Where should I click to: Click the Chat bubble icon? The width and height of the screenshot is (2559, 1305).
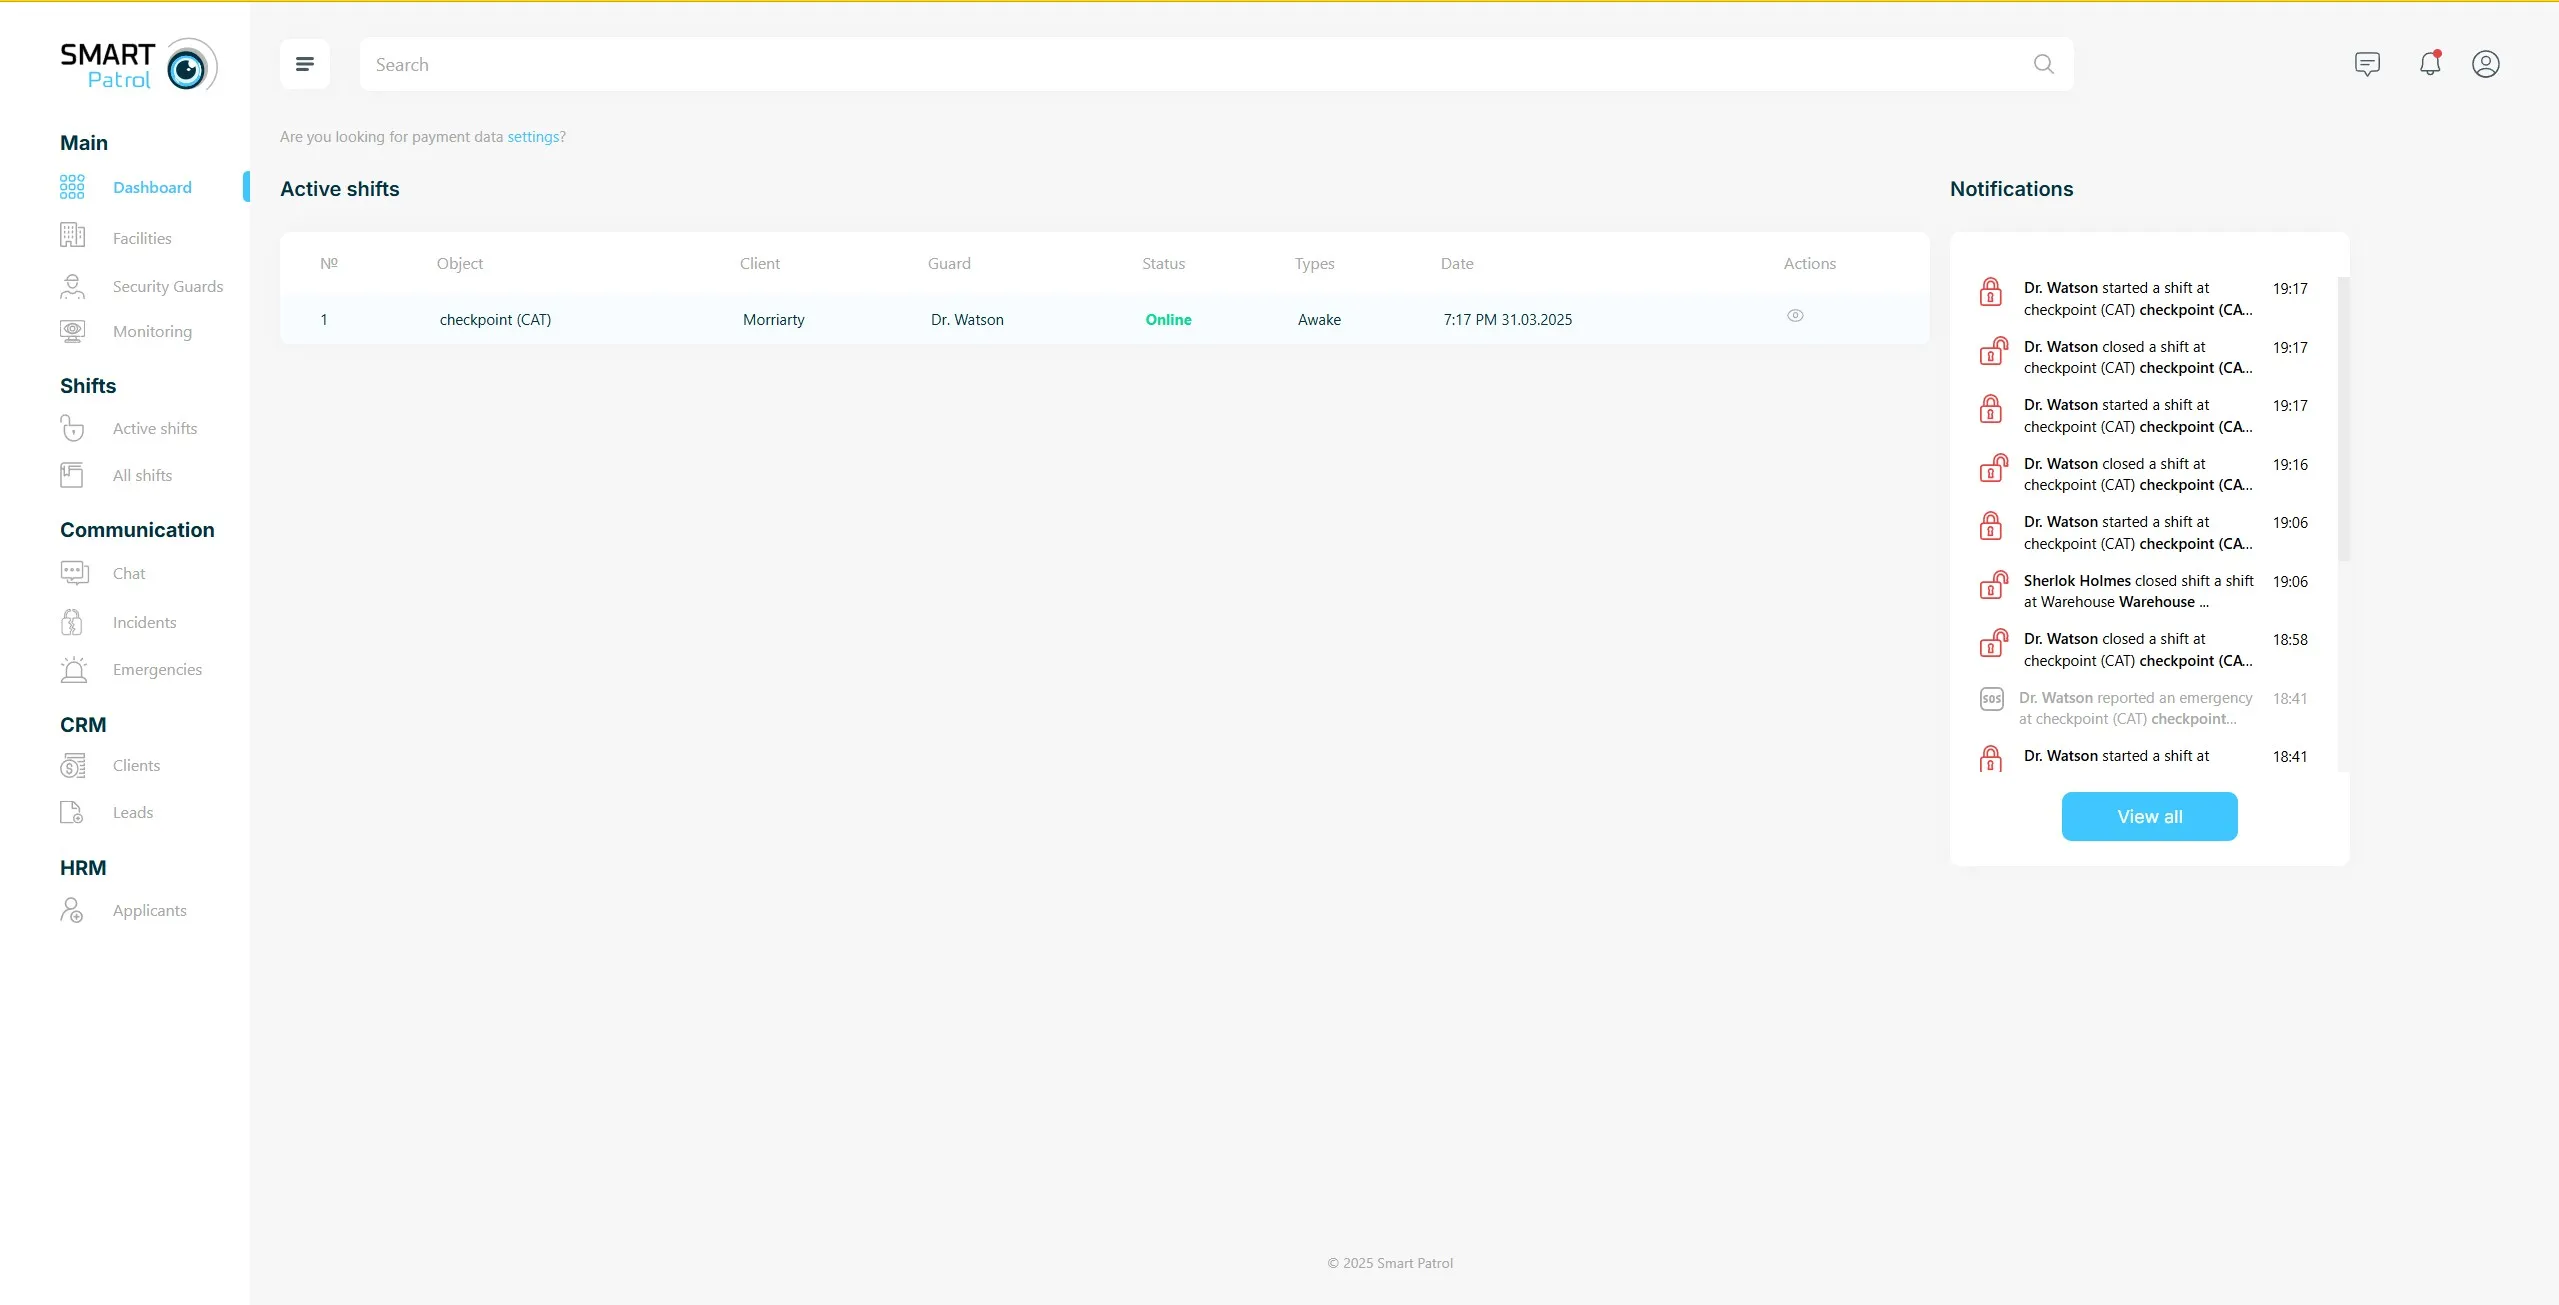pos(74,573)
